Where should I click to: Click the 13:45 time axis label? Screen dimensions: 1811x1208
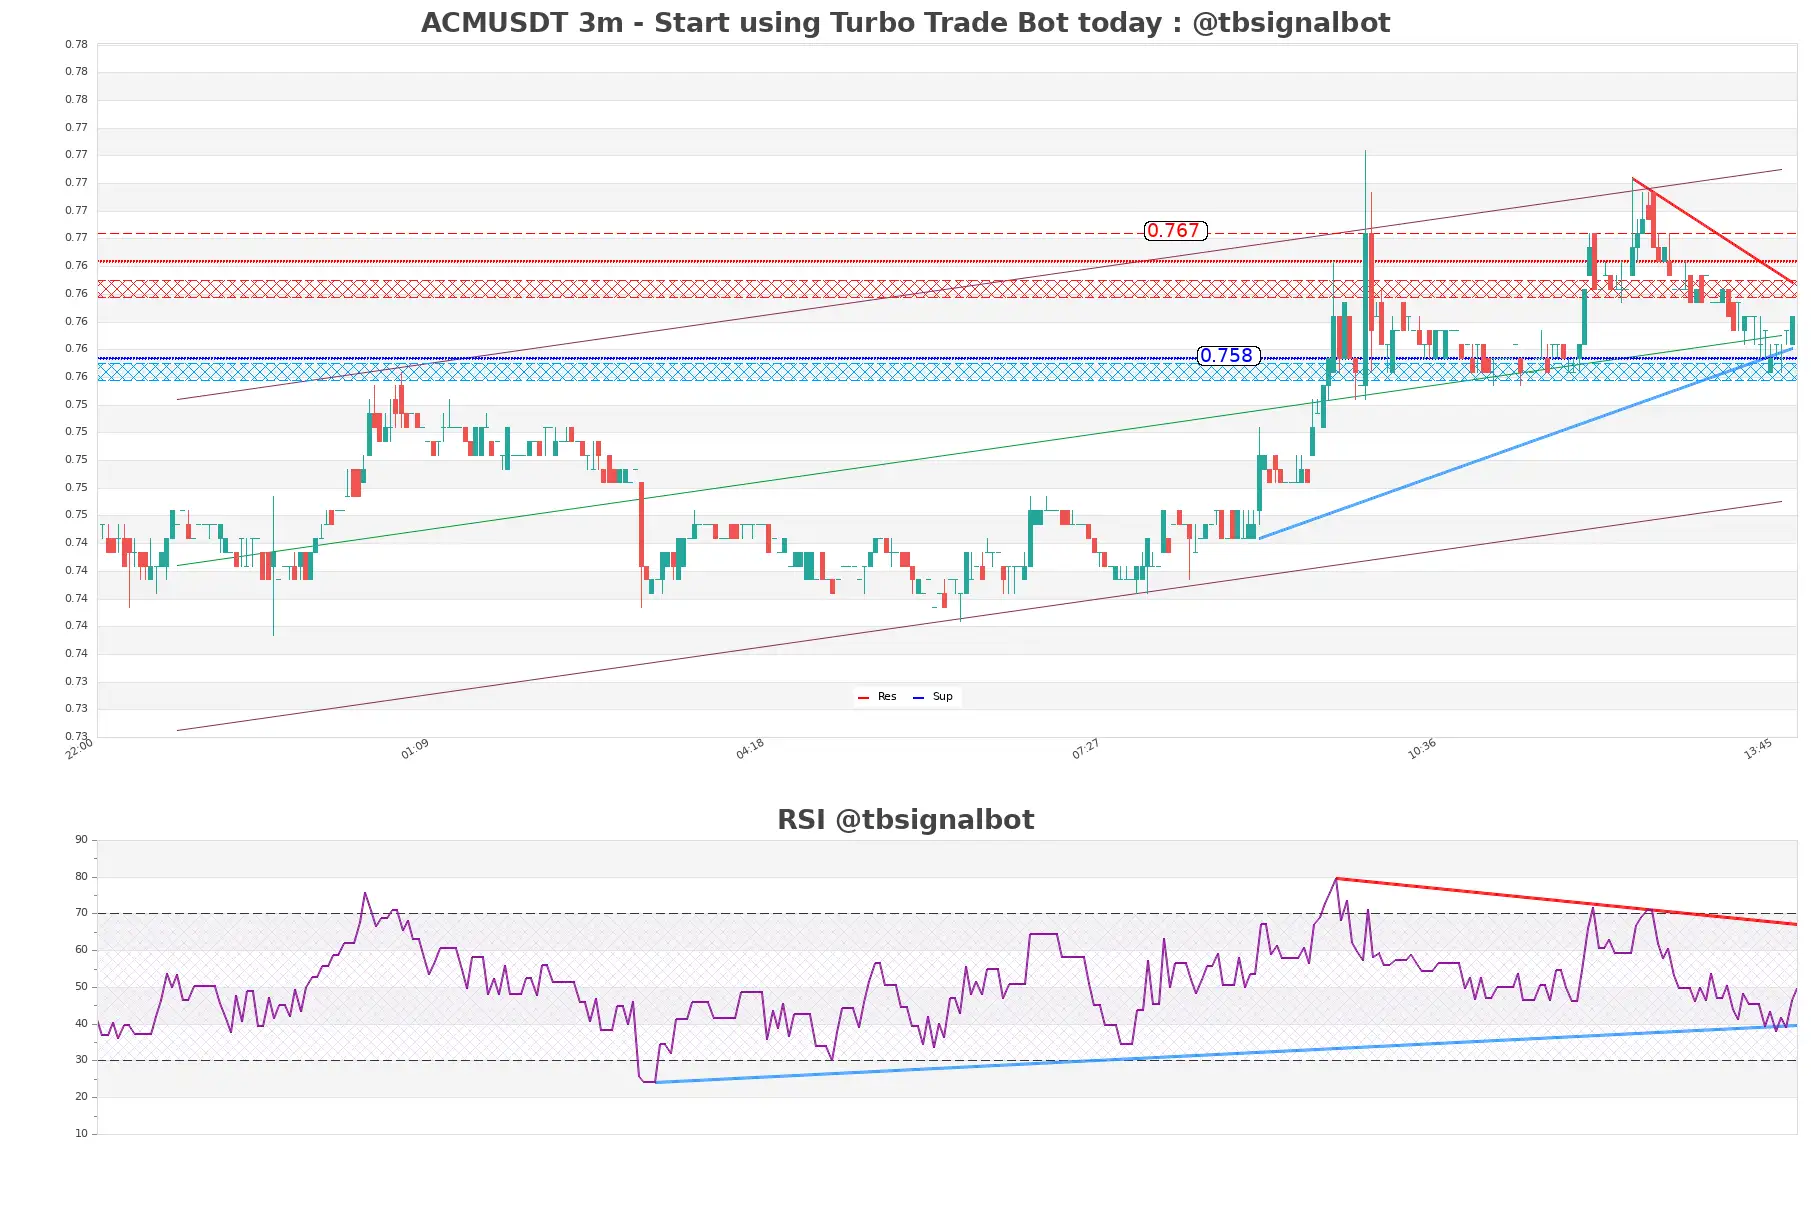click(x=1758, y=749)
